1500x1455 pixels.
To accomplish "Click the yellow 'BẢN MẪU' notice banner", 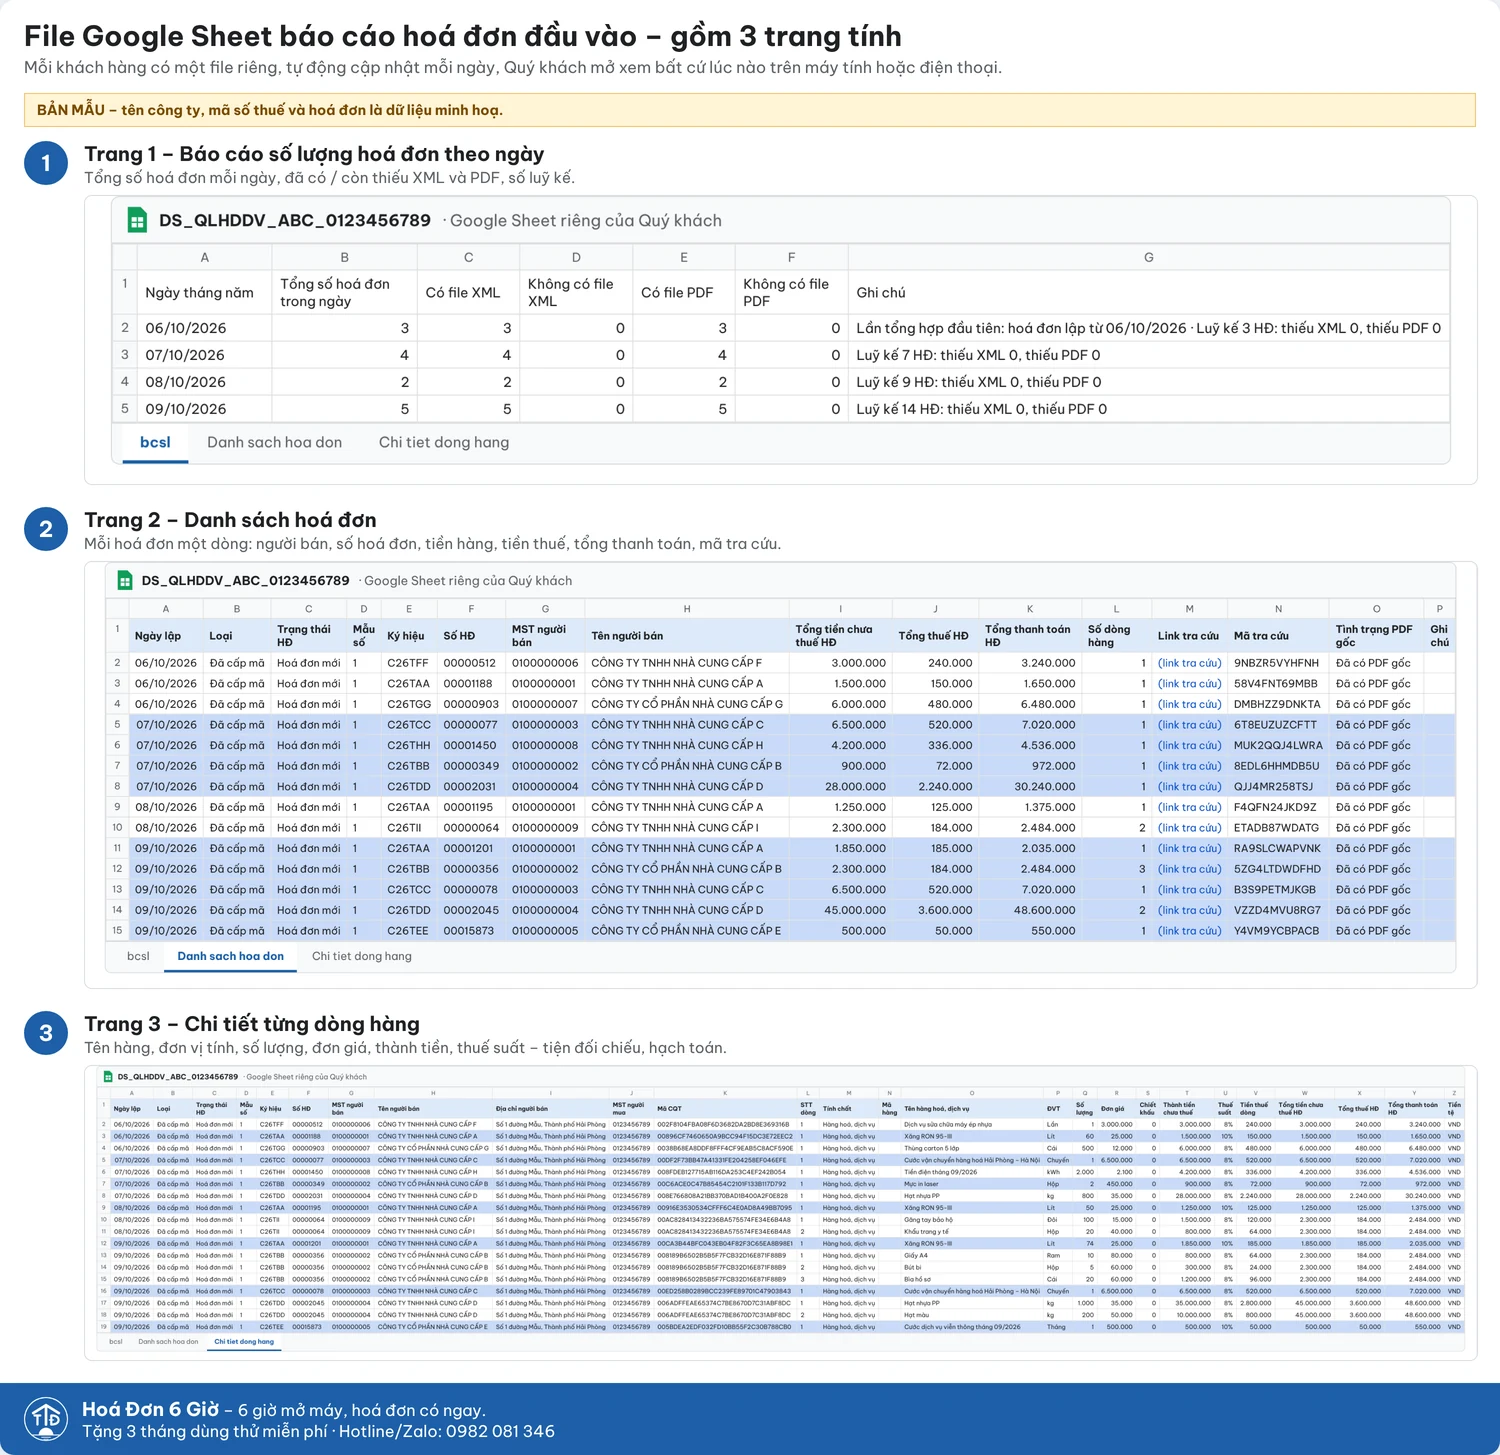I will pyautogui.click(x=750, y=110).
